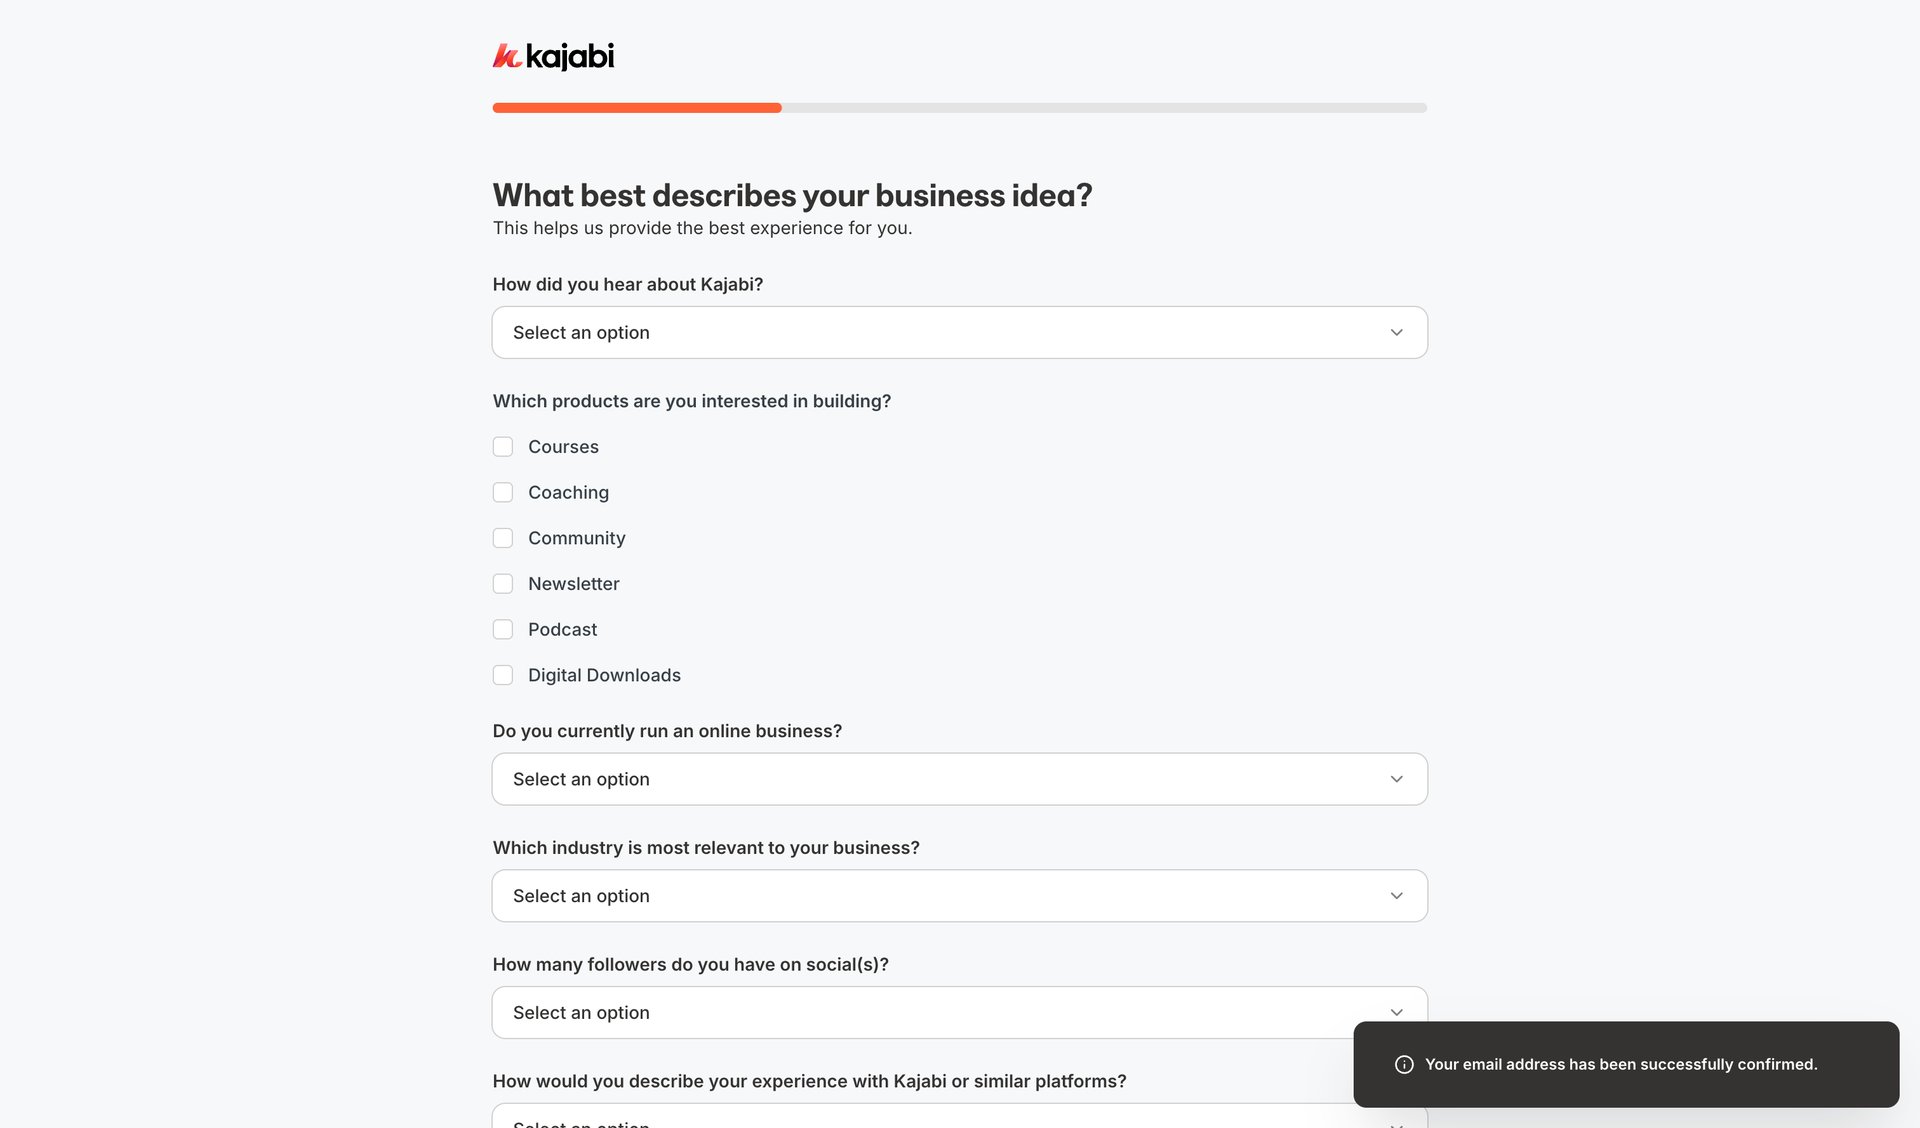Enable the Newsletter option
This screenshot has width=1920, height=1128.
[x=503, y=583]
